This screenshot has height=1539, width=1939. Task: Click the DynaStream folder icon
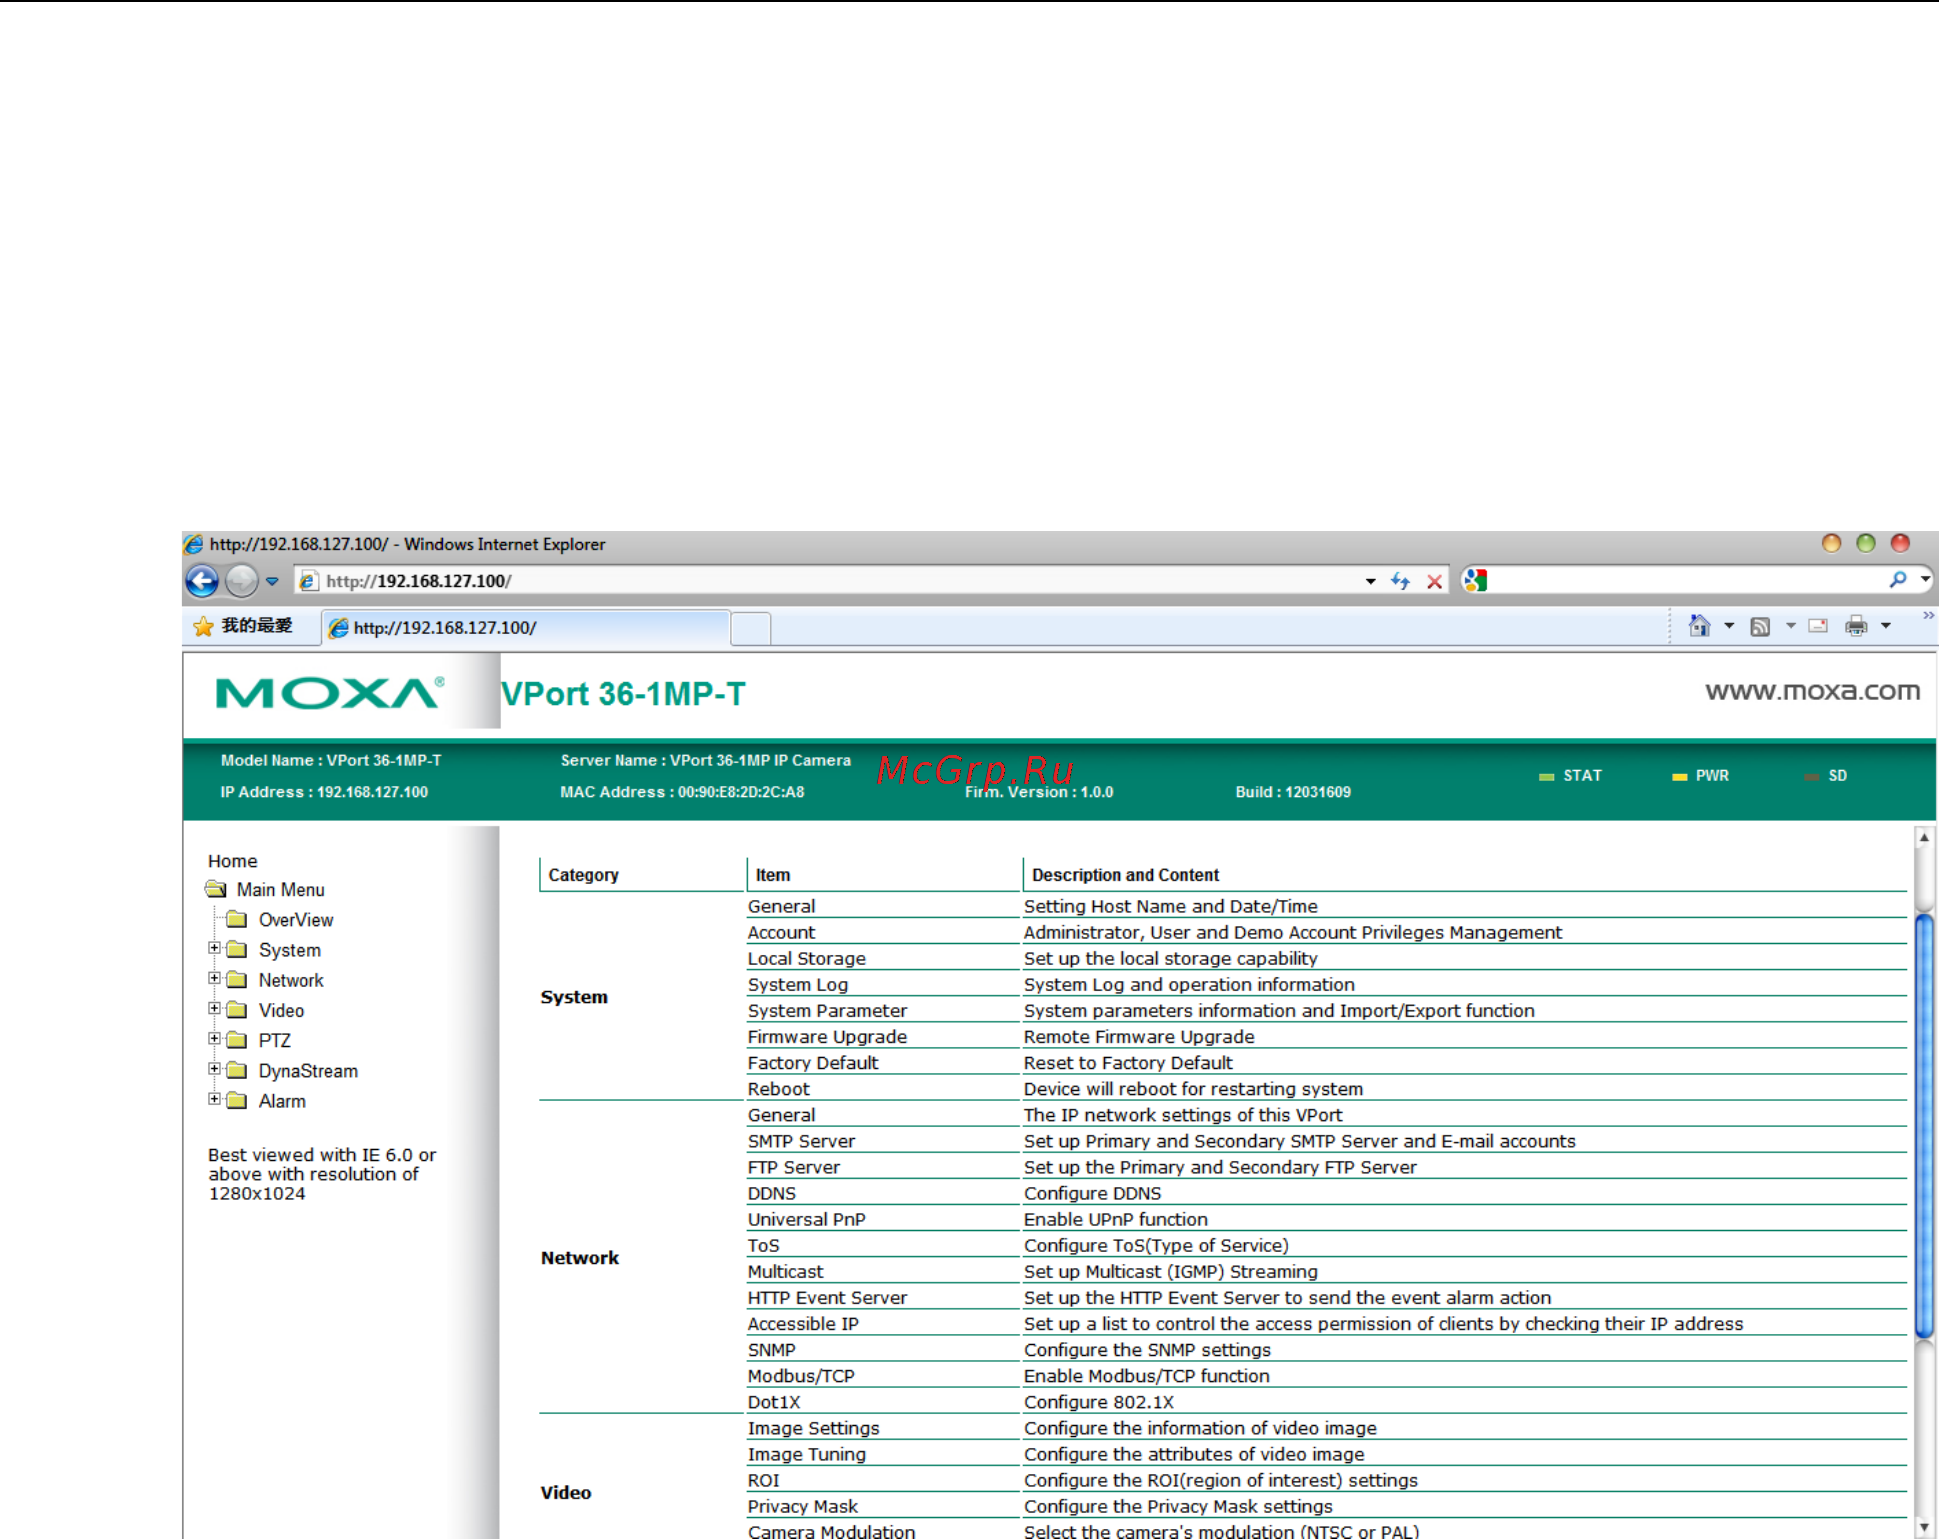(x=237, y=1070)
